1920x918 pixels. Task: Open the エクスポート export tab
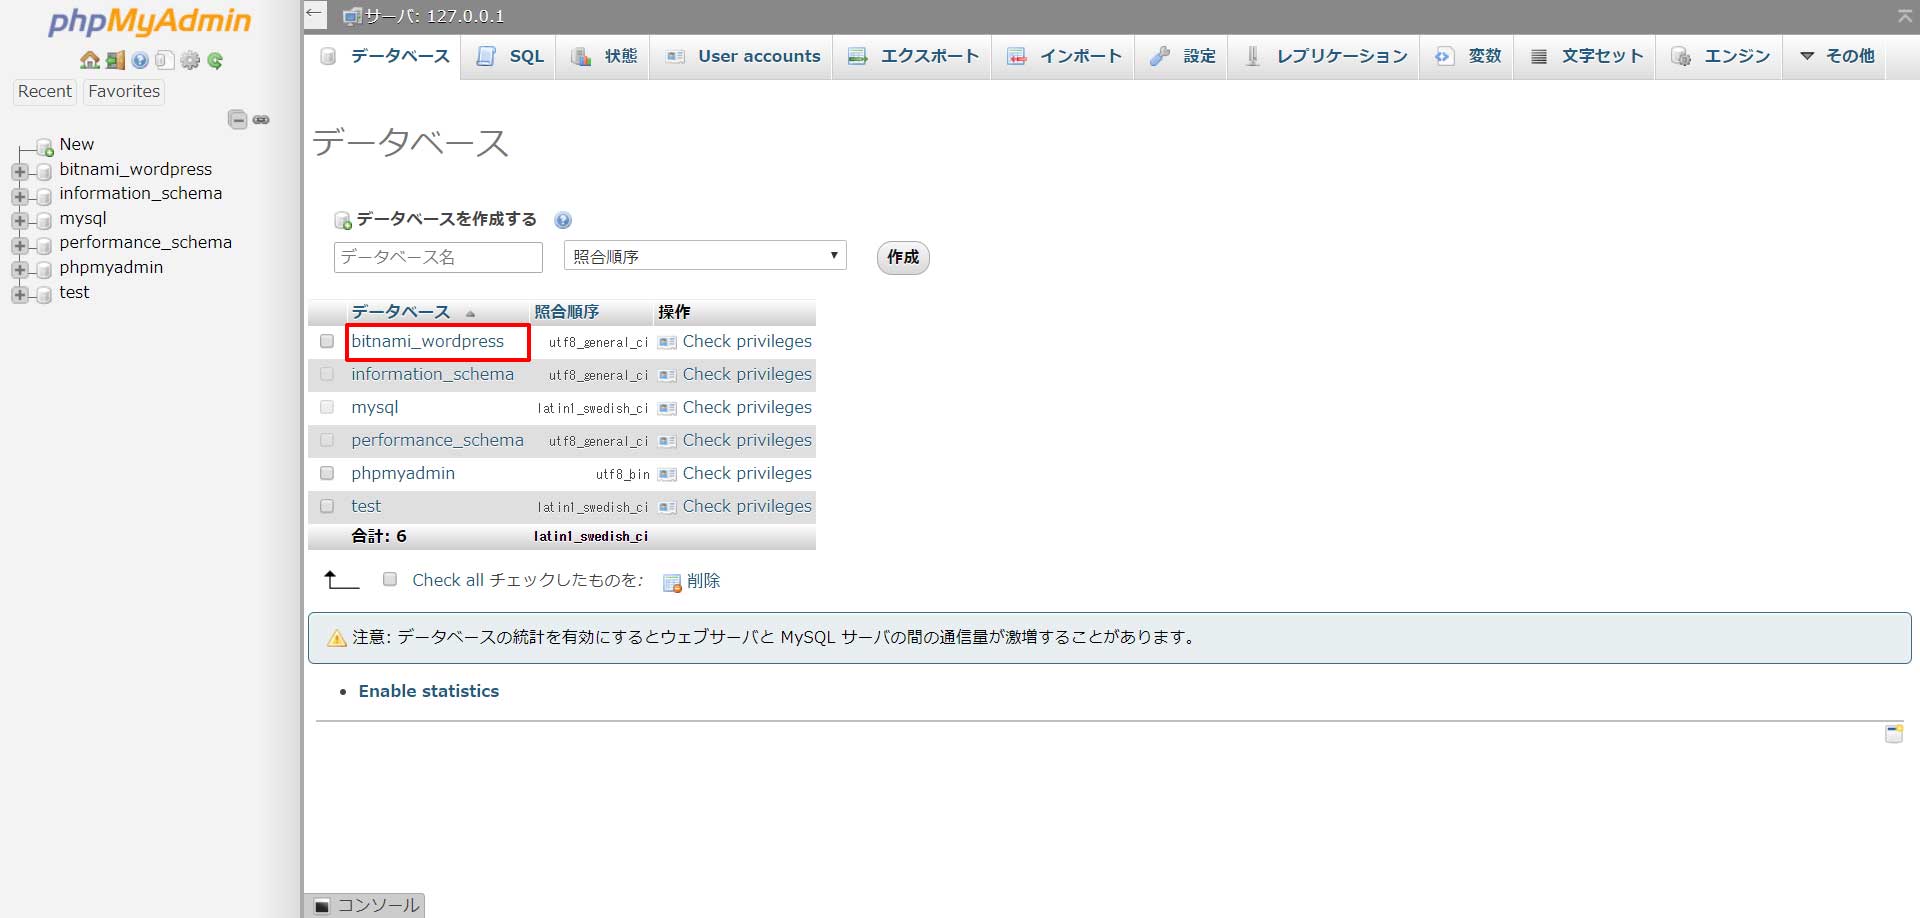913,56
